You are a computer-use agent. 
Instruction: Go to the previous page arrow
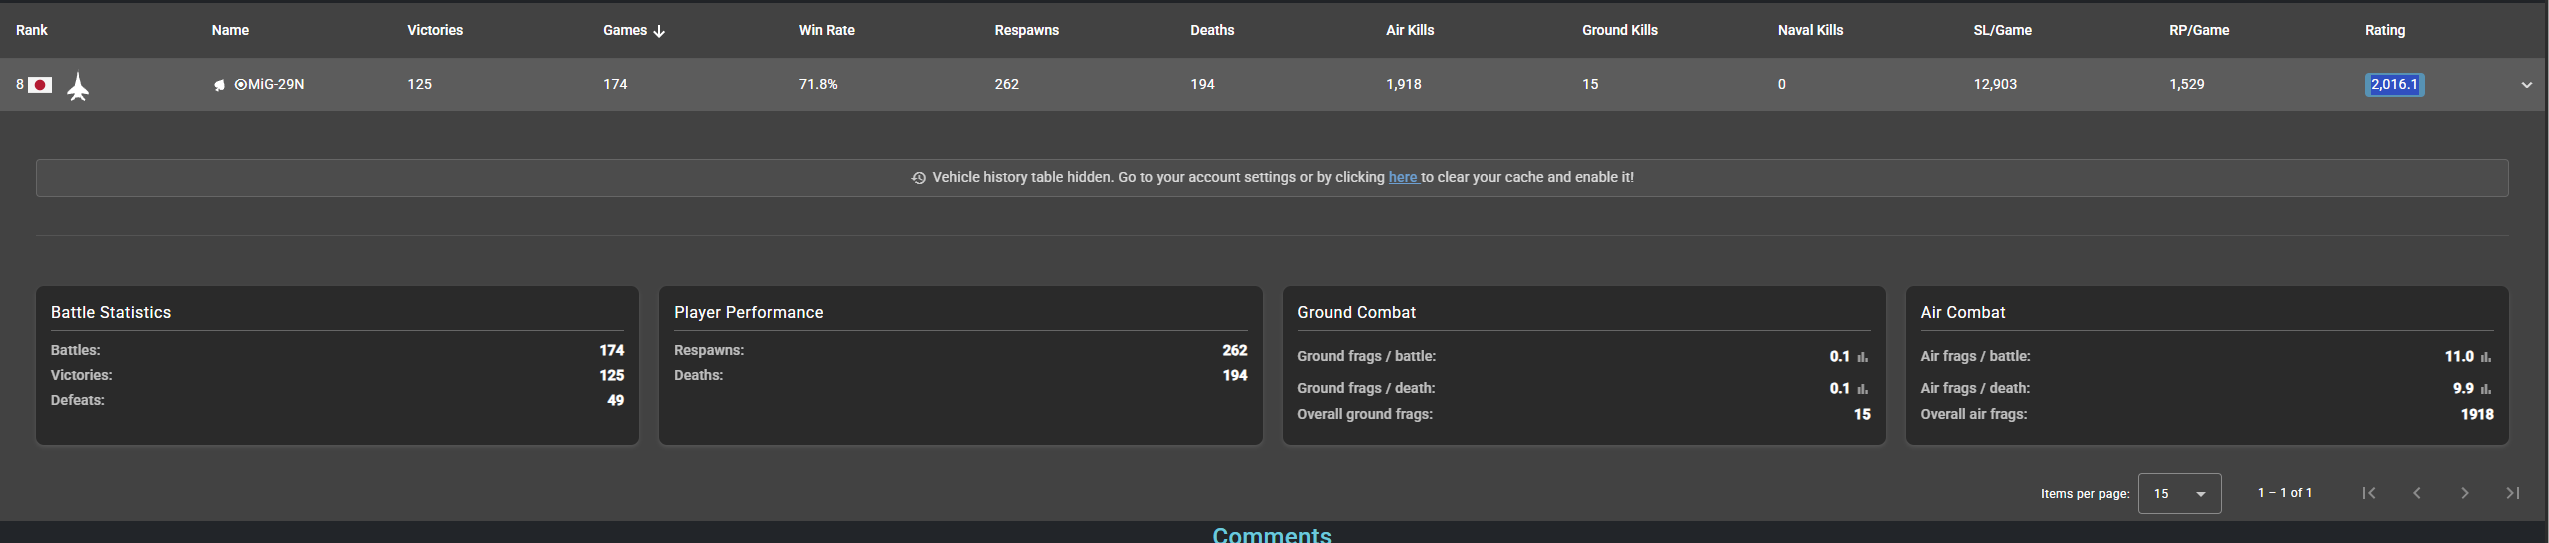point(2417,493)
